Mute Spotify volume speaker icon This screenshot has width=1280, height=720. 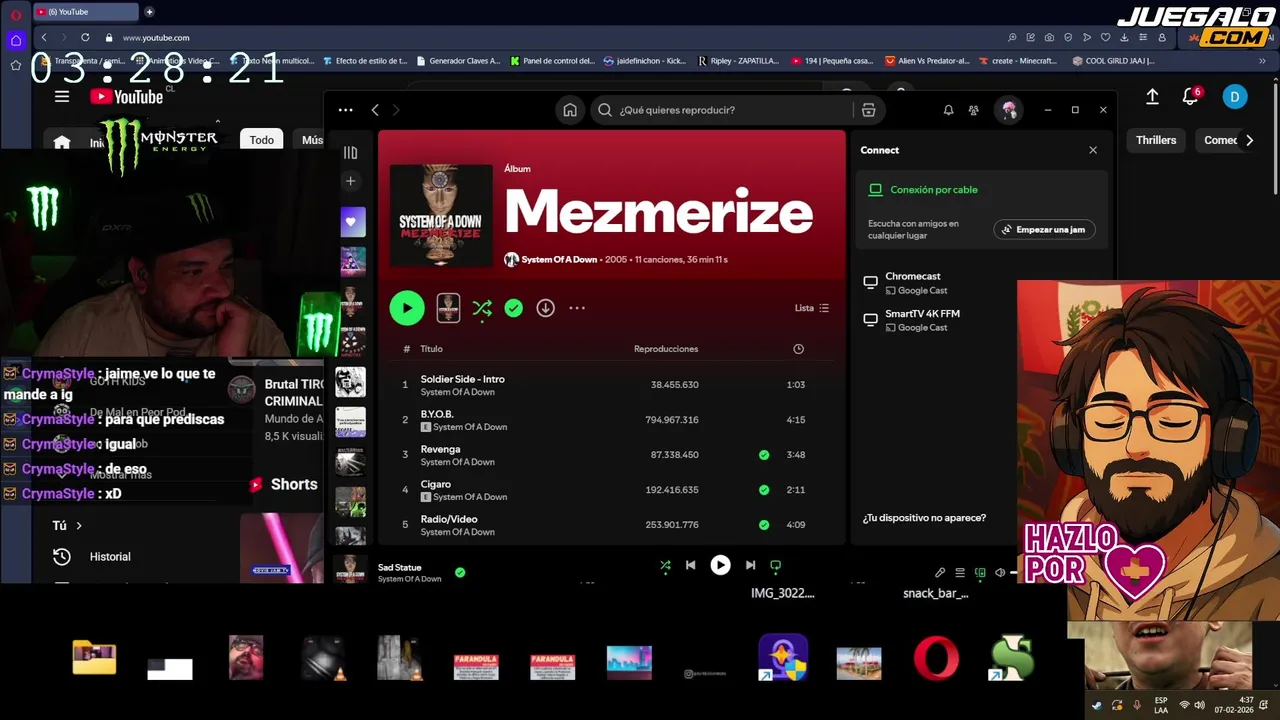1000,573
